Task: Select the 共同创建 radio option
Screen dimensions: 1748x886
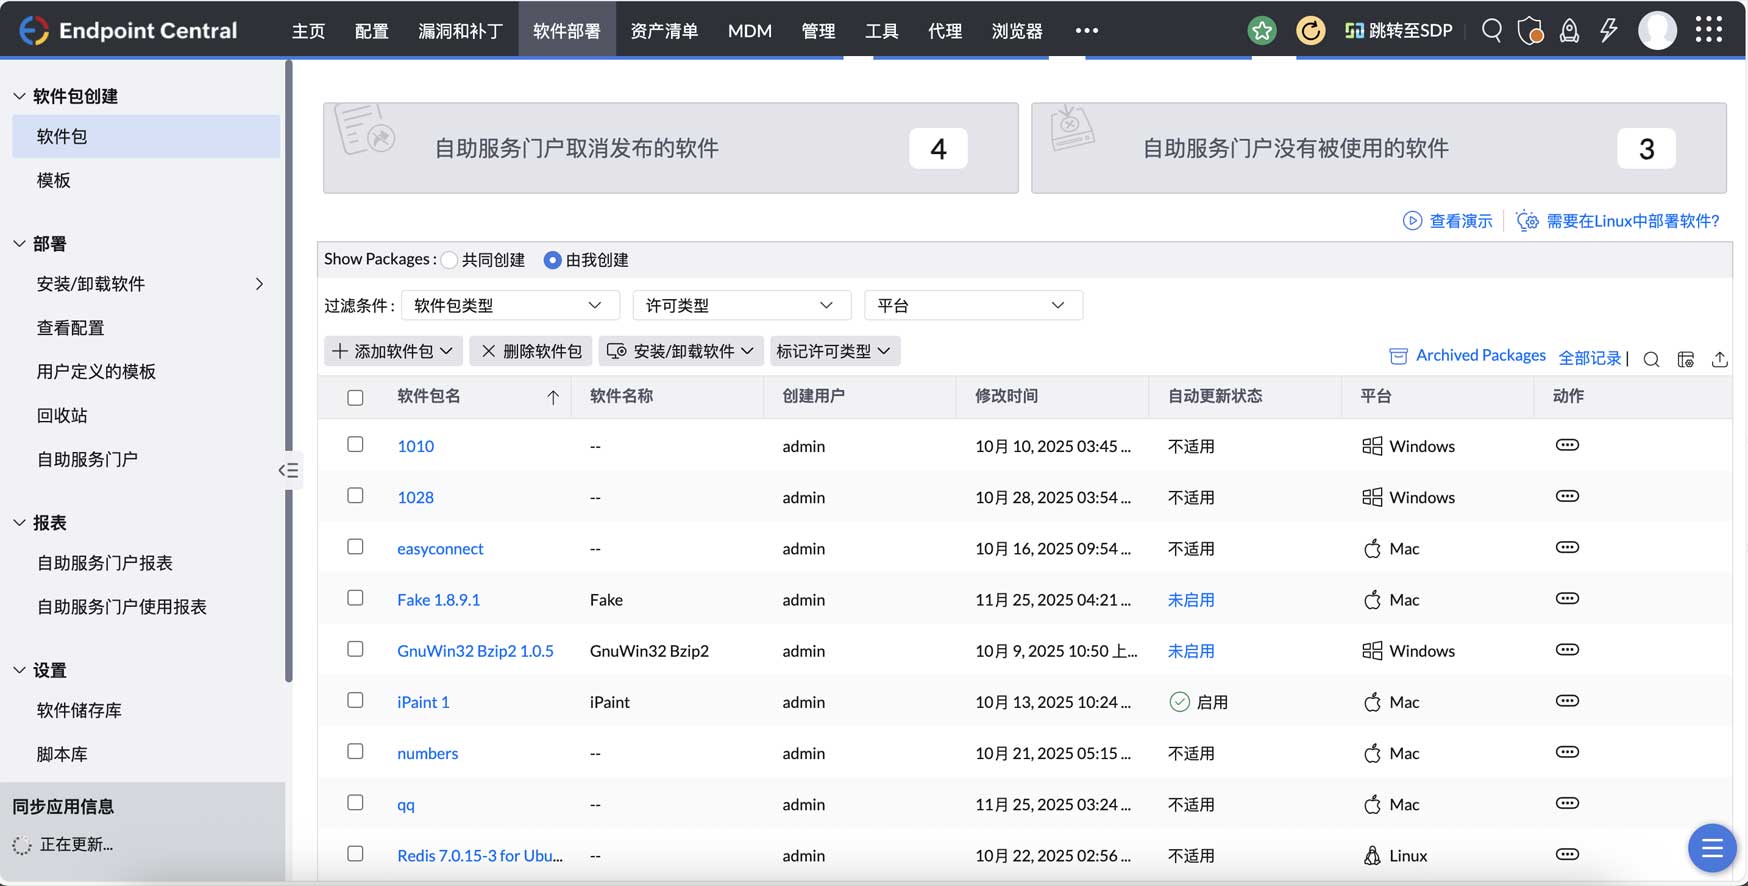Action: point(449,260)
